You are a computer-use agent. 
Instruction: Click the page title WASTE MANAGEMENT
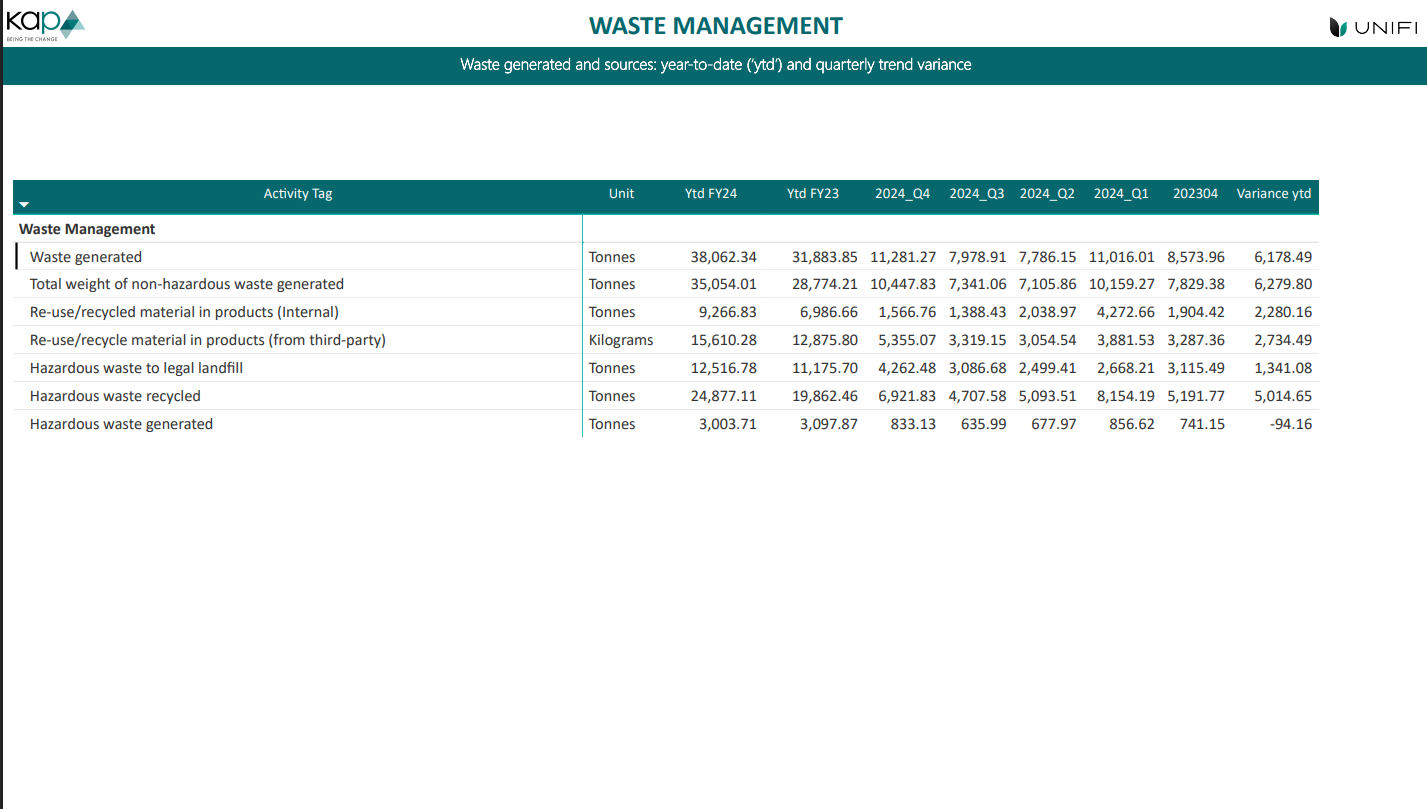coord(716,26)
